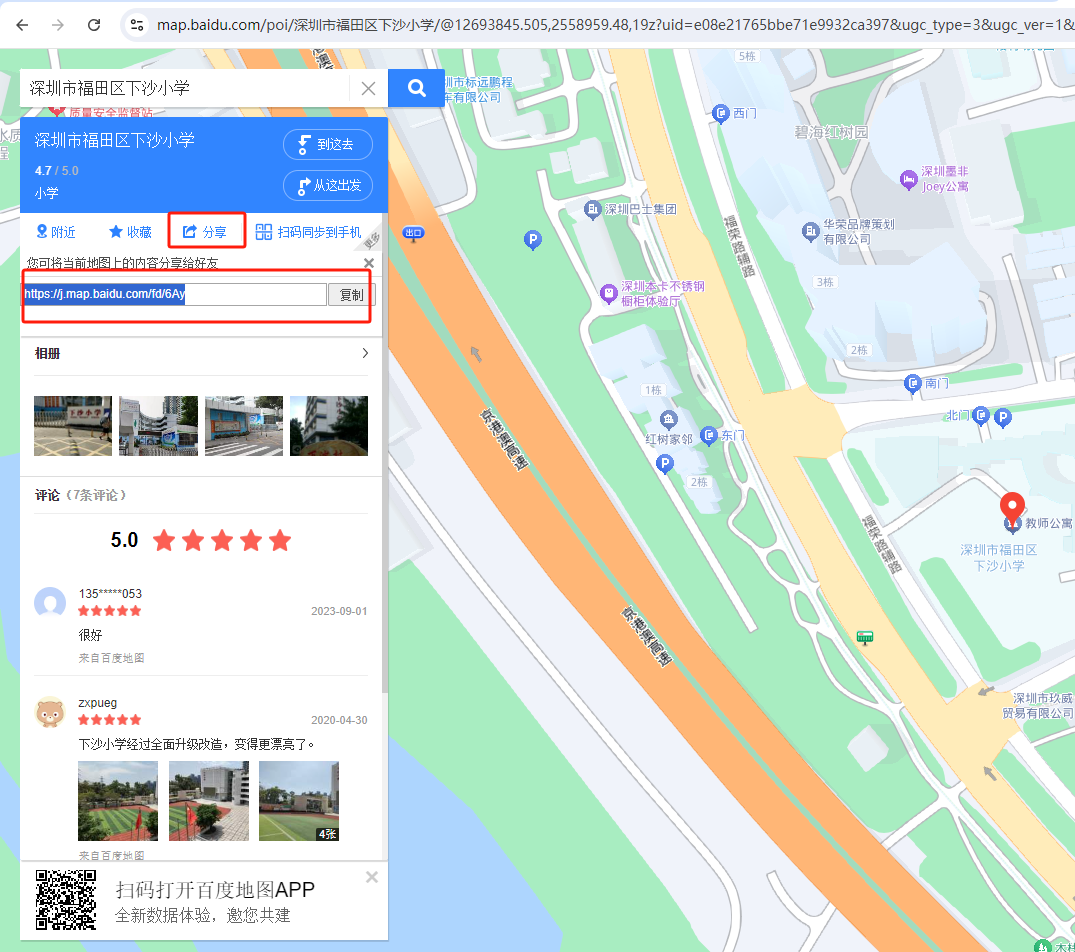Image resolution: width=1075 pixels, height=952 pixels.
Task: Click 到这去 route button
Action: 328,144
